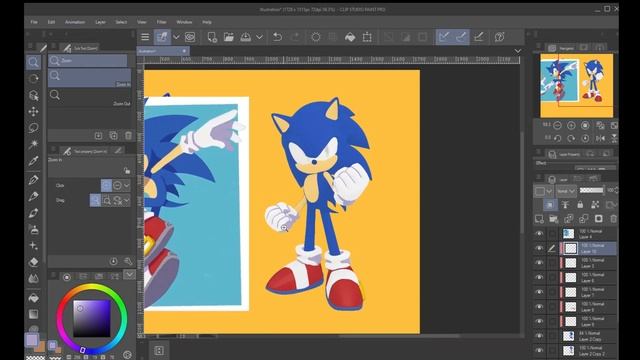
Task: Select the Move layer tool
Action: [x=33, y=111]
